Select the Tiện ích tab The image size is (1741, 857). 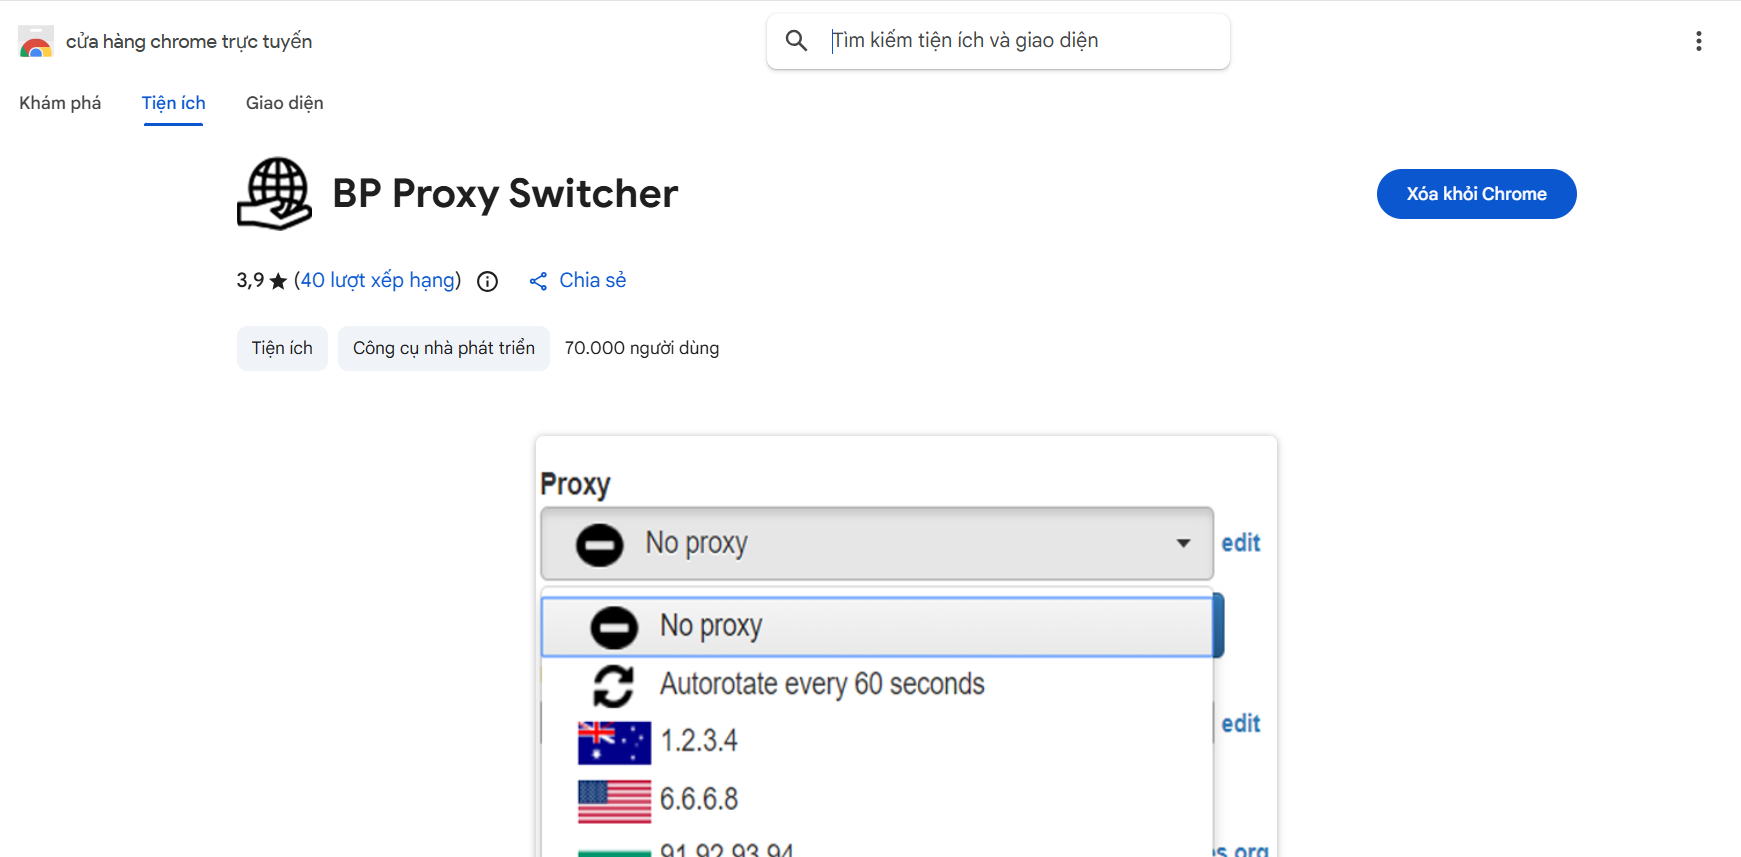[173, 103]
